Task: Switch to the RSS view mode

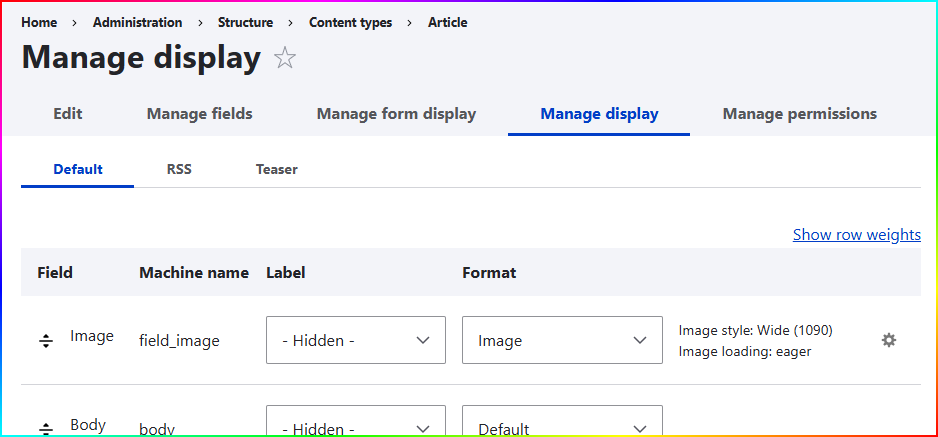Action: tap(179, 169)
